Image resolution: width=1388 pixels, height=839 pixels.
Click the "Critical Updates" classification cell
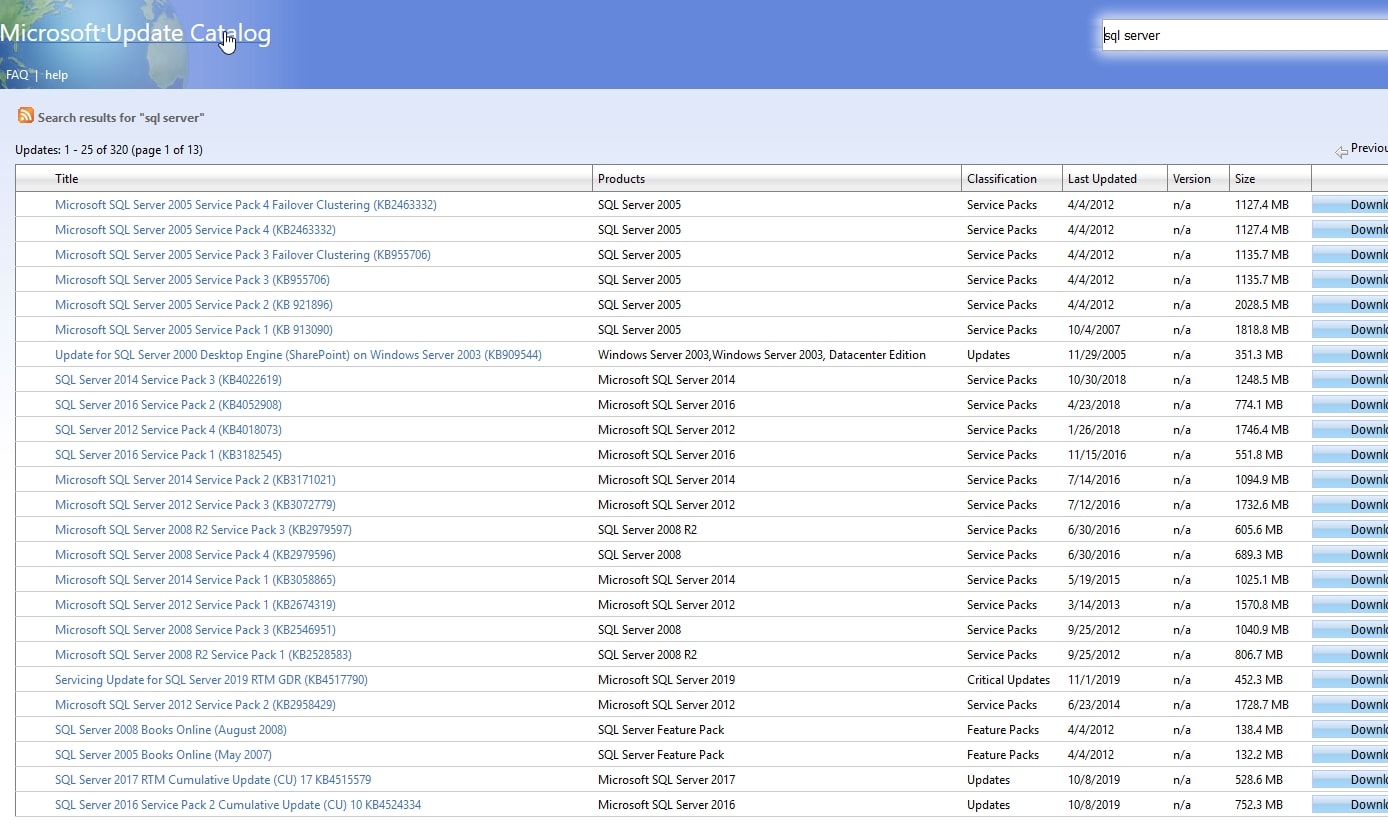point(1008,680)
